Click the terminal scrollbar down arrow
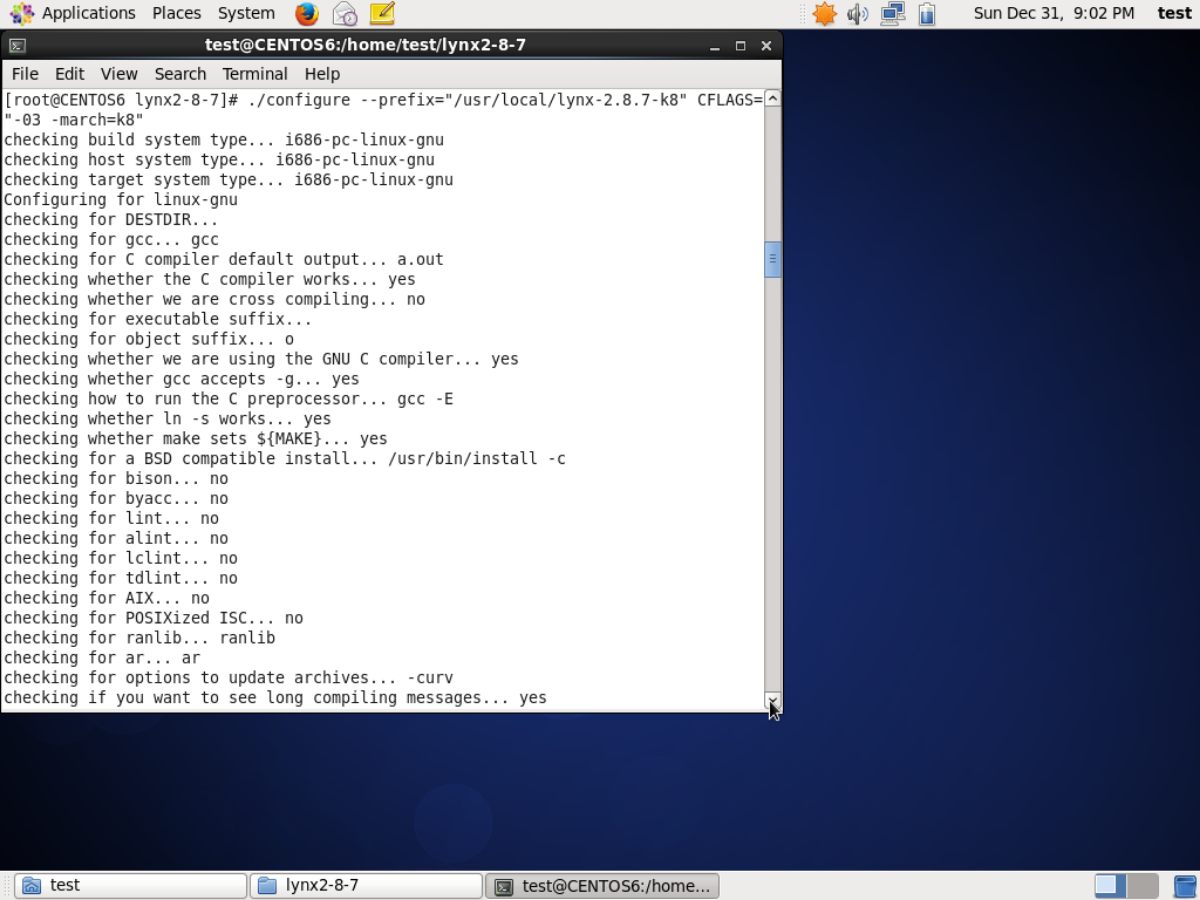The width and height of the screenshot is (1200, 900). coord(772,701)
